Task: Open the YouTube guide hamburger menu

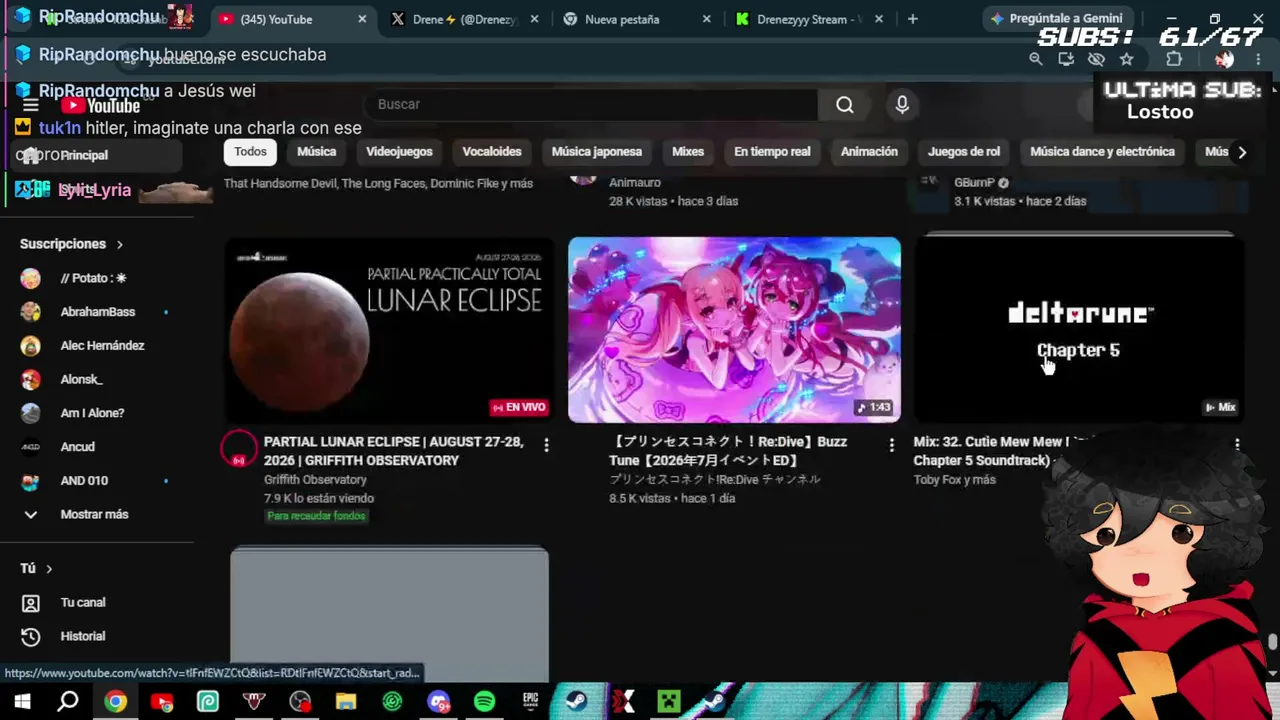Action: click(31, 105)
